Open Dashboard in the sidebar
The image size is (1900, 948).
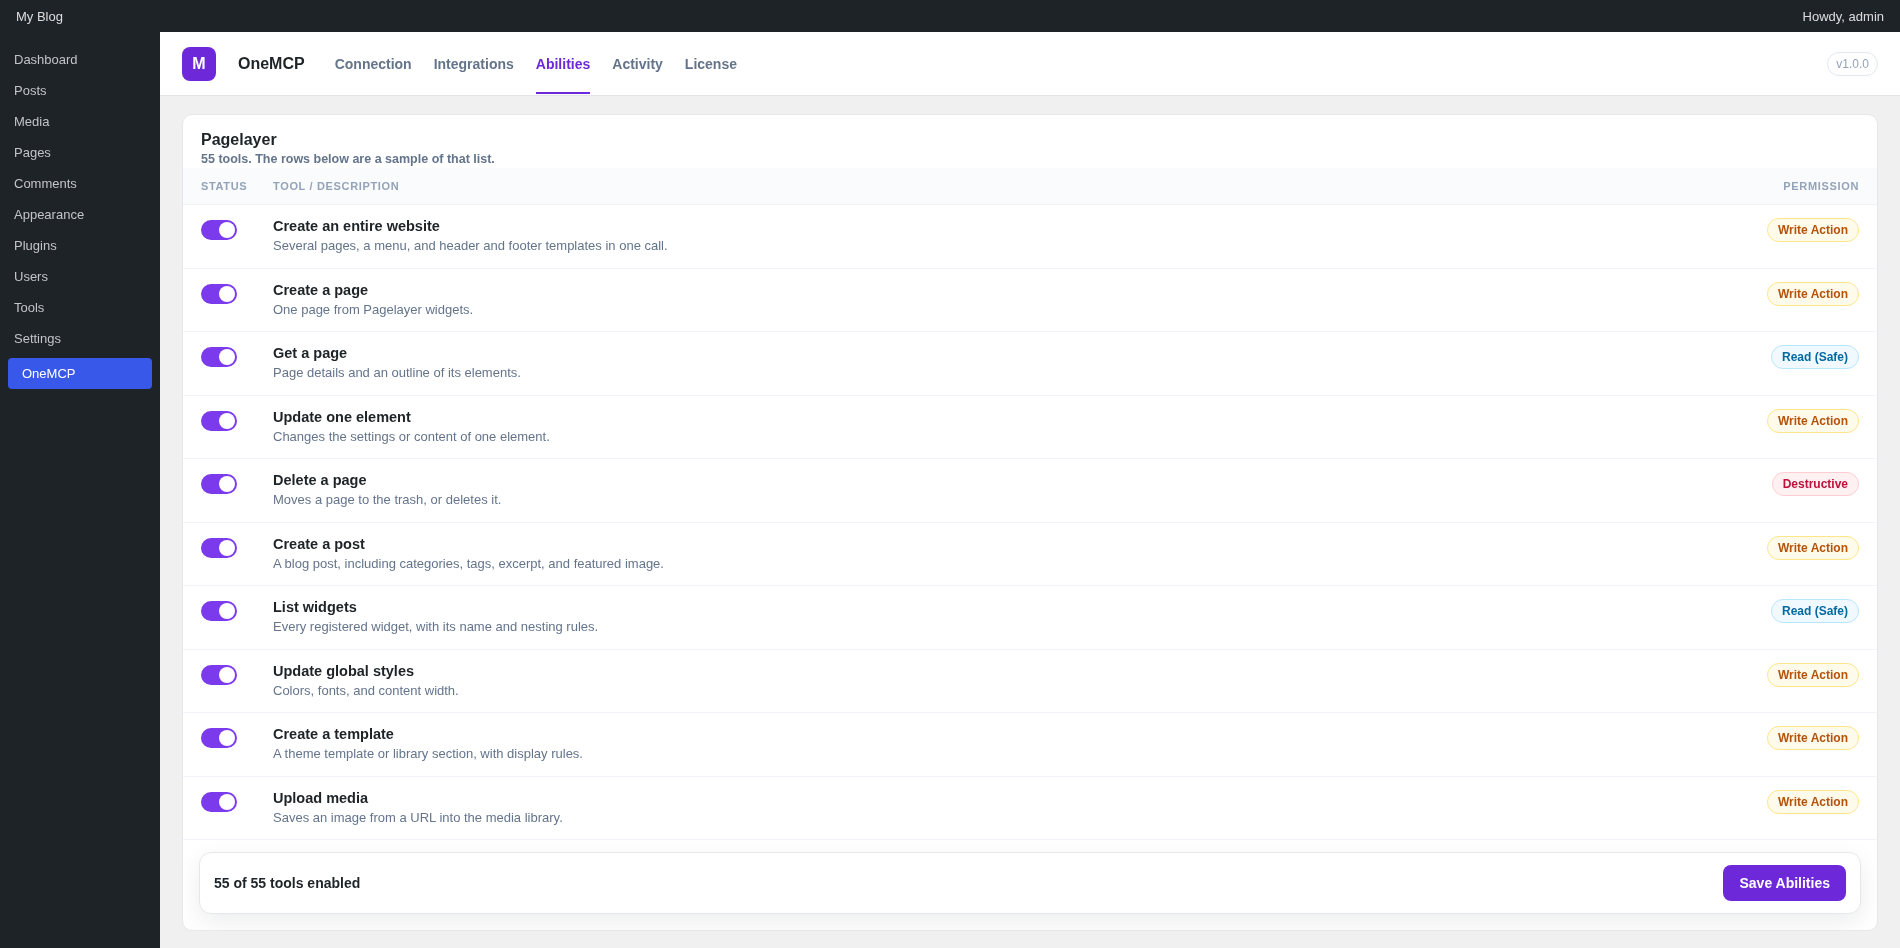pyautogui.click(x=80, y=60)
